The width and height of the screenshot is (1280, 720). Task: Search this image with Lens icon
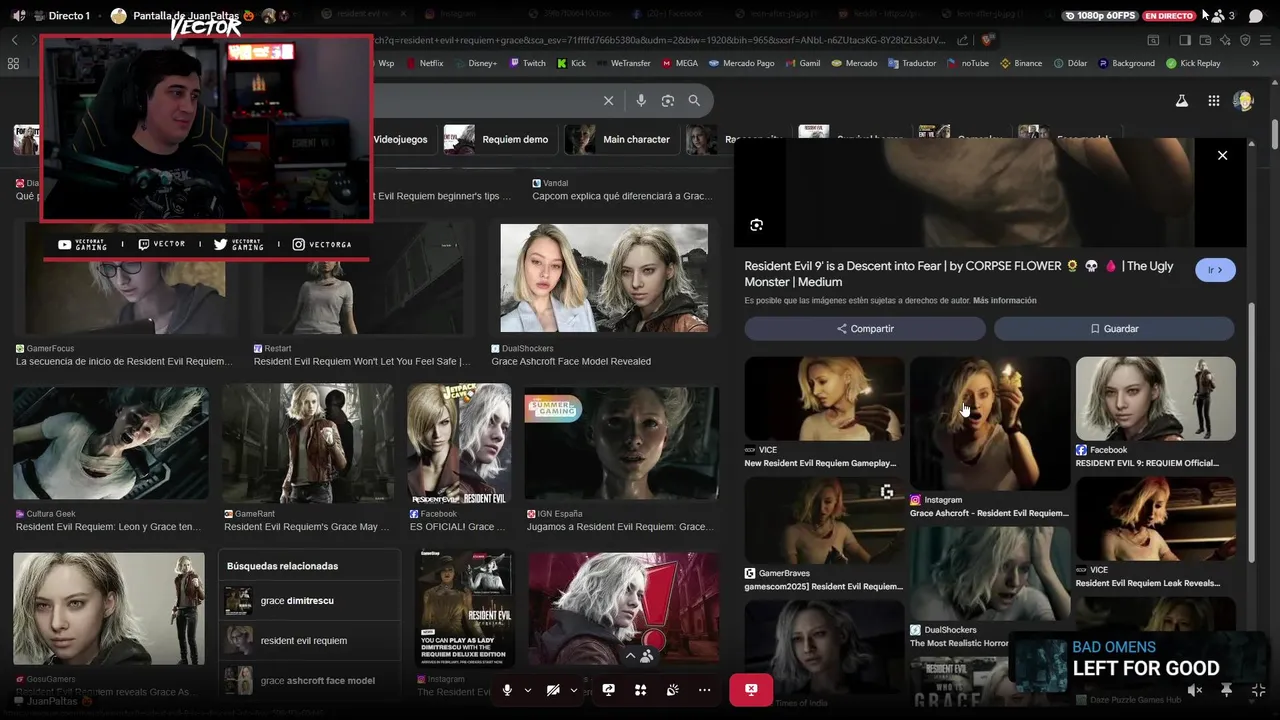click(756, 225)
